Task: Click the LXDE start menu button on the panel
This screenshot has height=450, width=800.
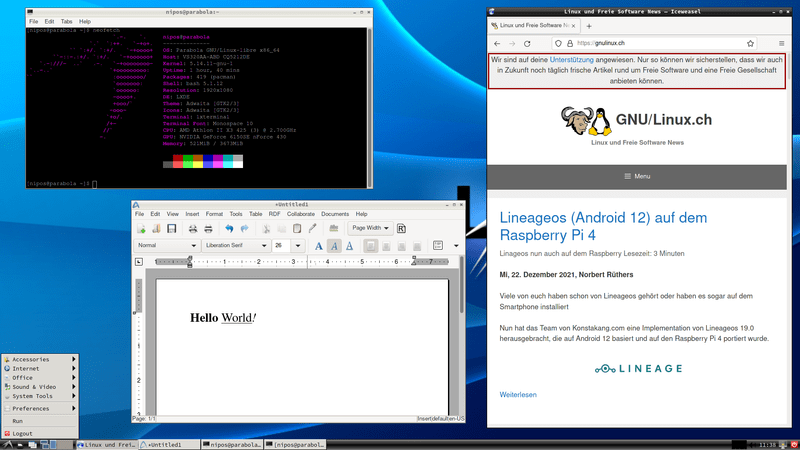Action: click(7, 445)
